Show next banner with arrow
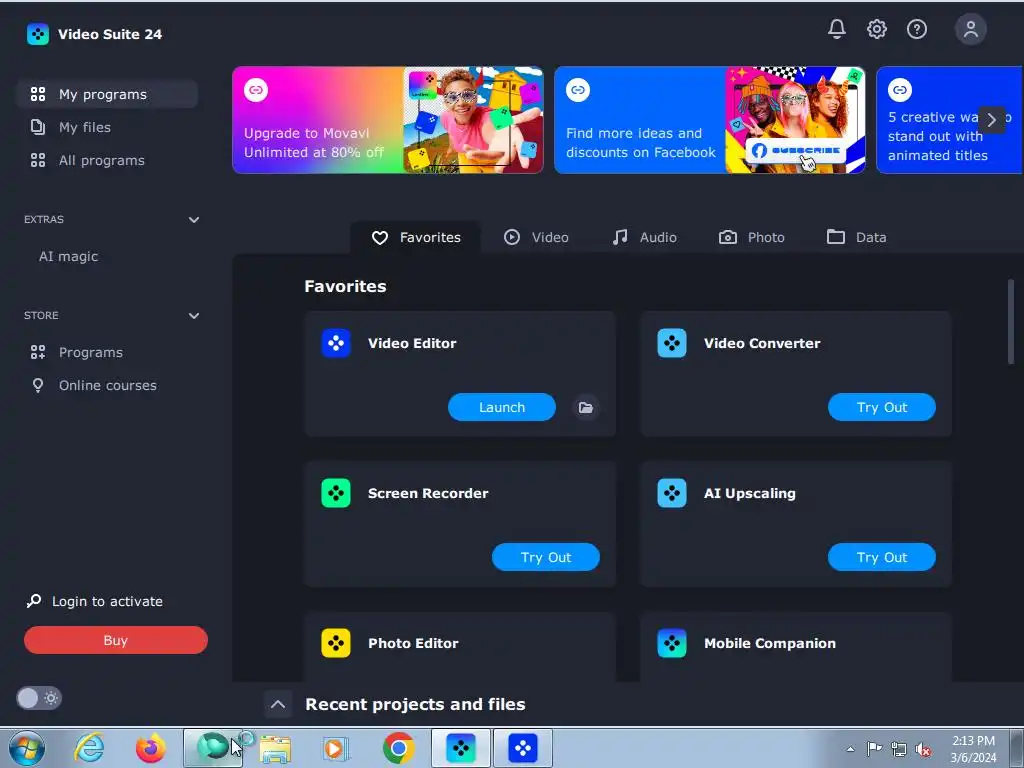1024x768 pixels. pos(991,120)
